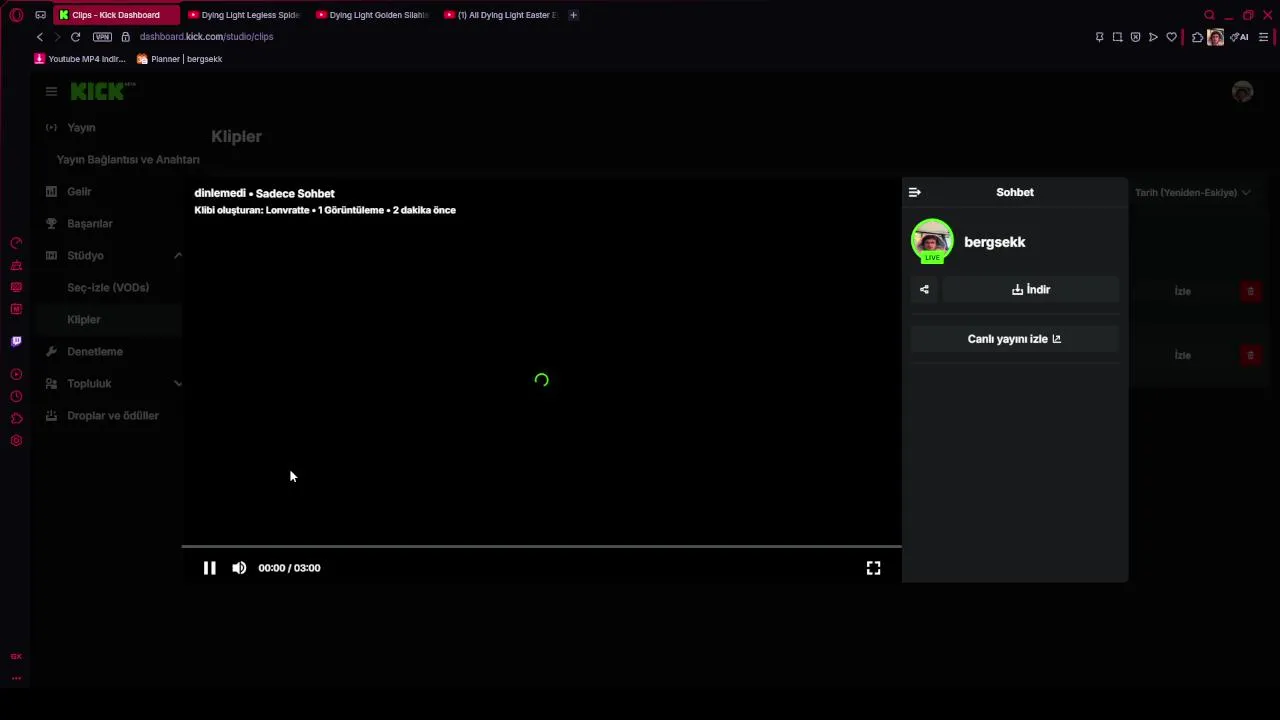Delete the second clip trash icon
1280x720 pixels.
pyautogui.click(x=1250, y=355)
